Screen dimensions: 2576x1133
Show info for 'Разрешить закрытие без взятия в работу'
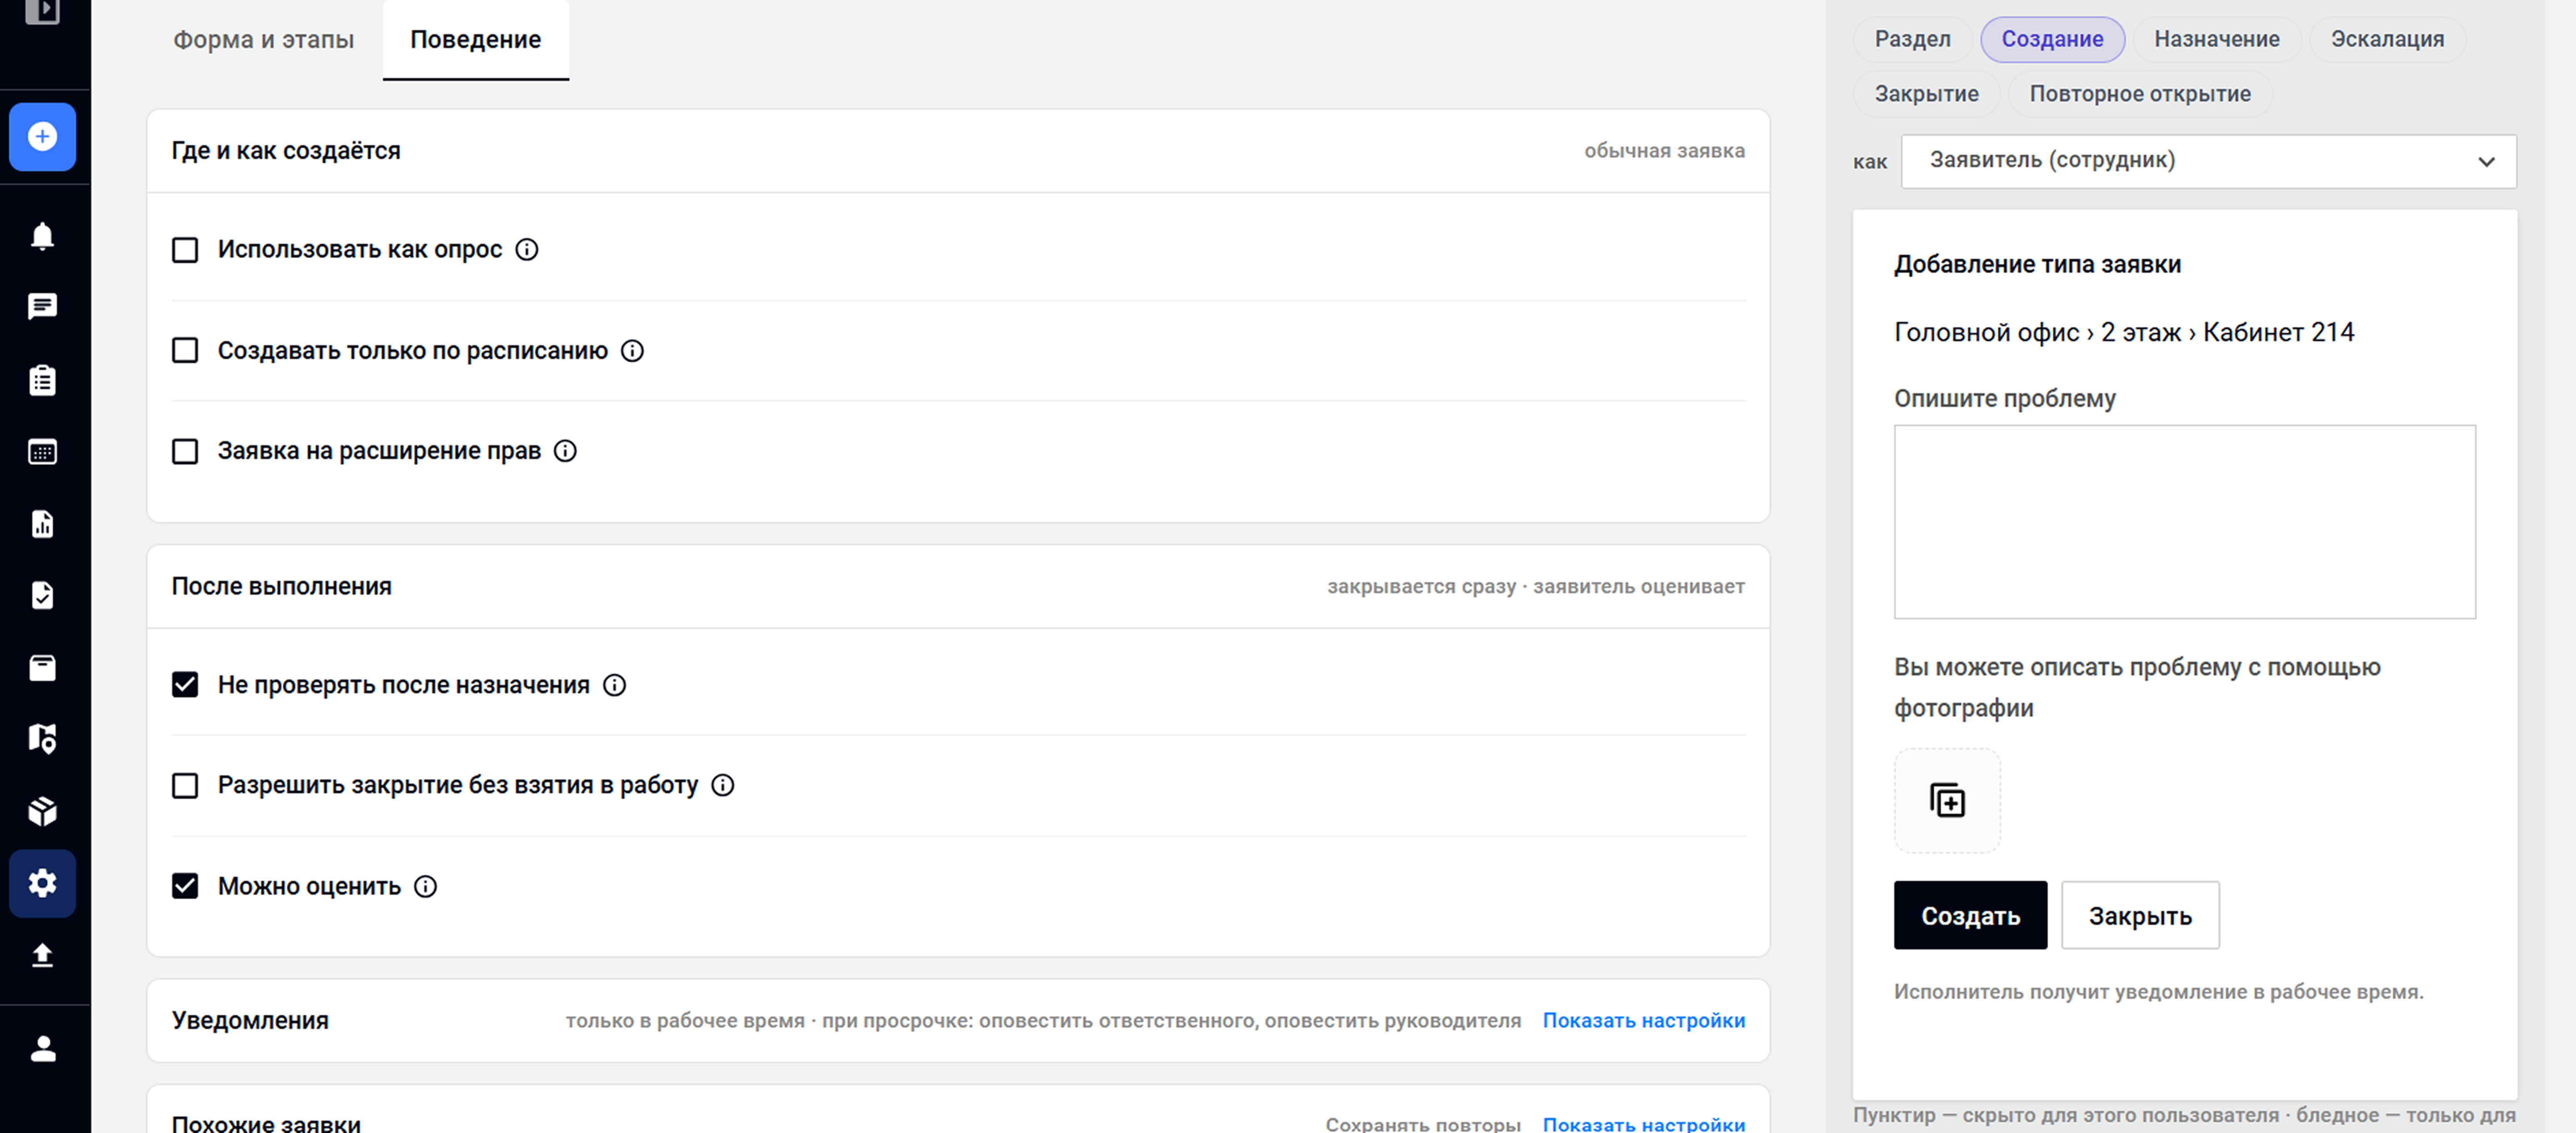point(722,785)
